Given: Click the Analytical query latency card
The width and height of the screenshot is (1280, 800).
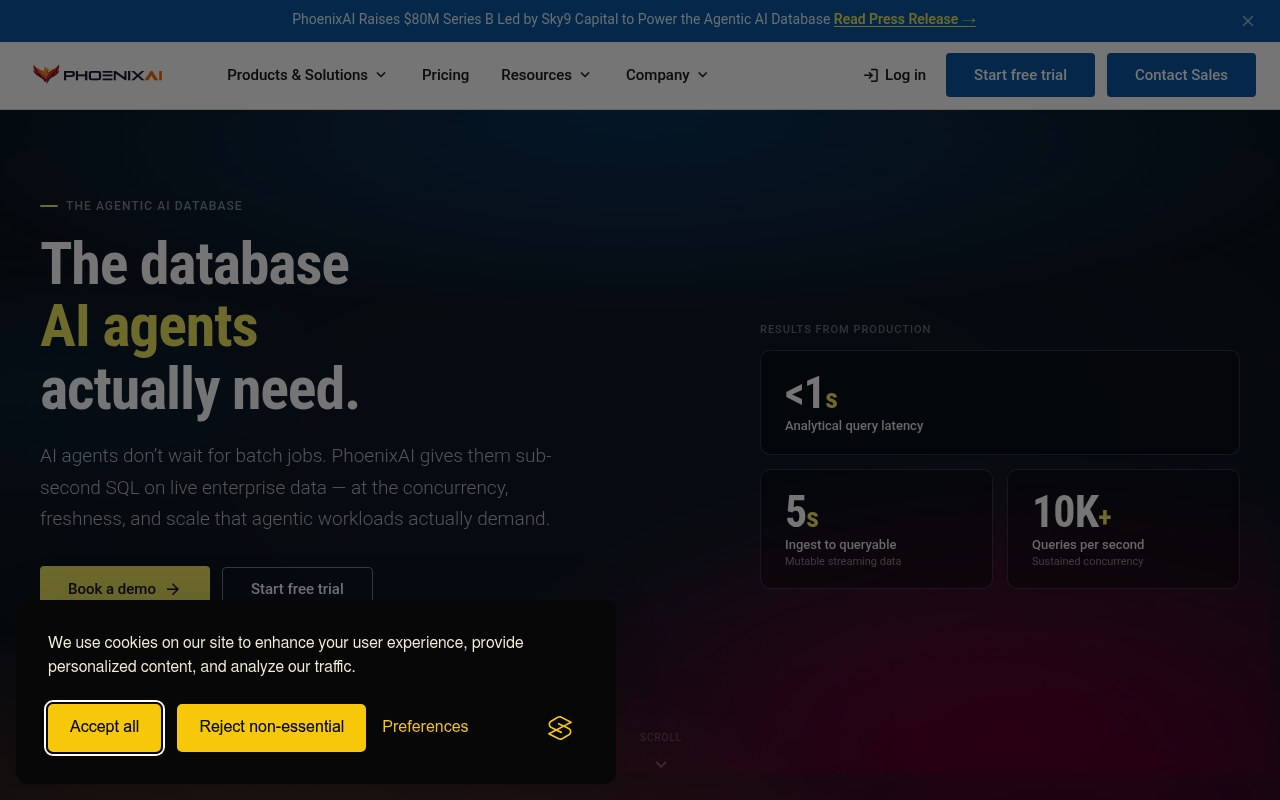Looking at the screenshot, I should point(1000,402).
